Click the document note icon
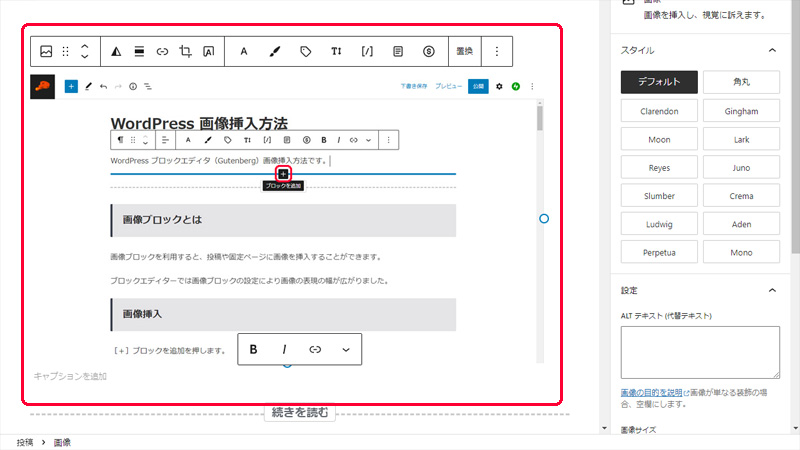 point(398,51)
